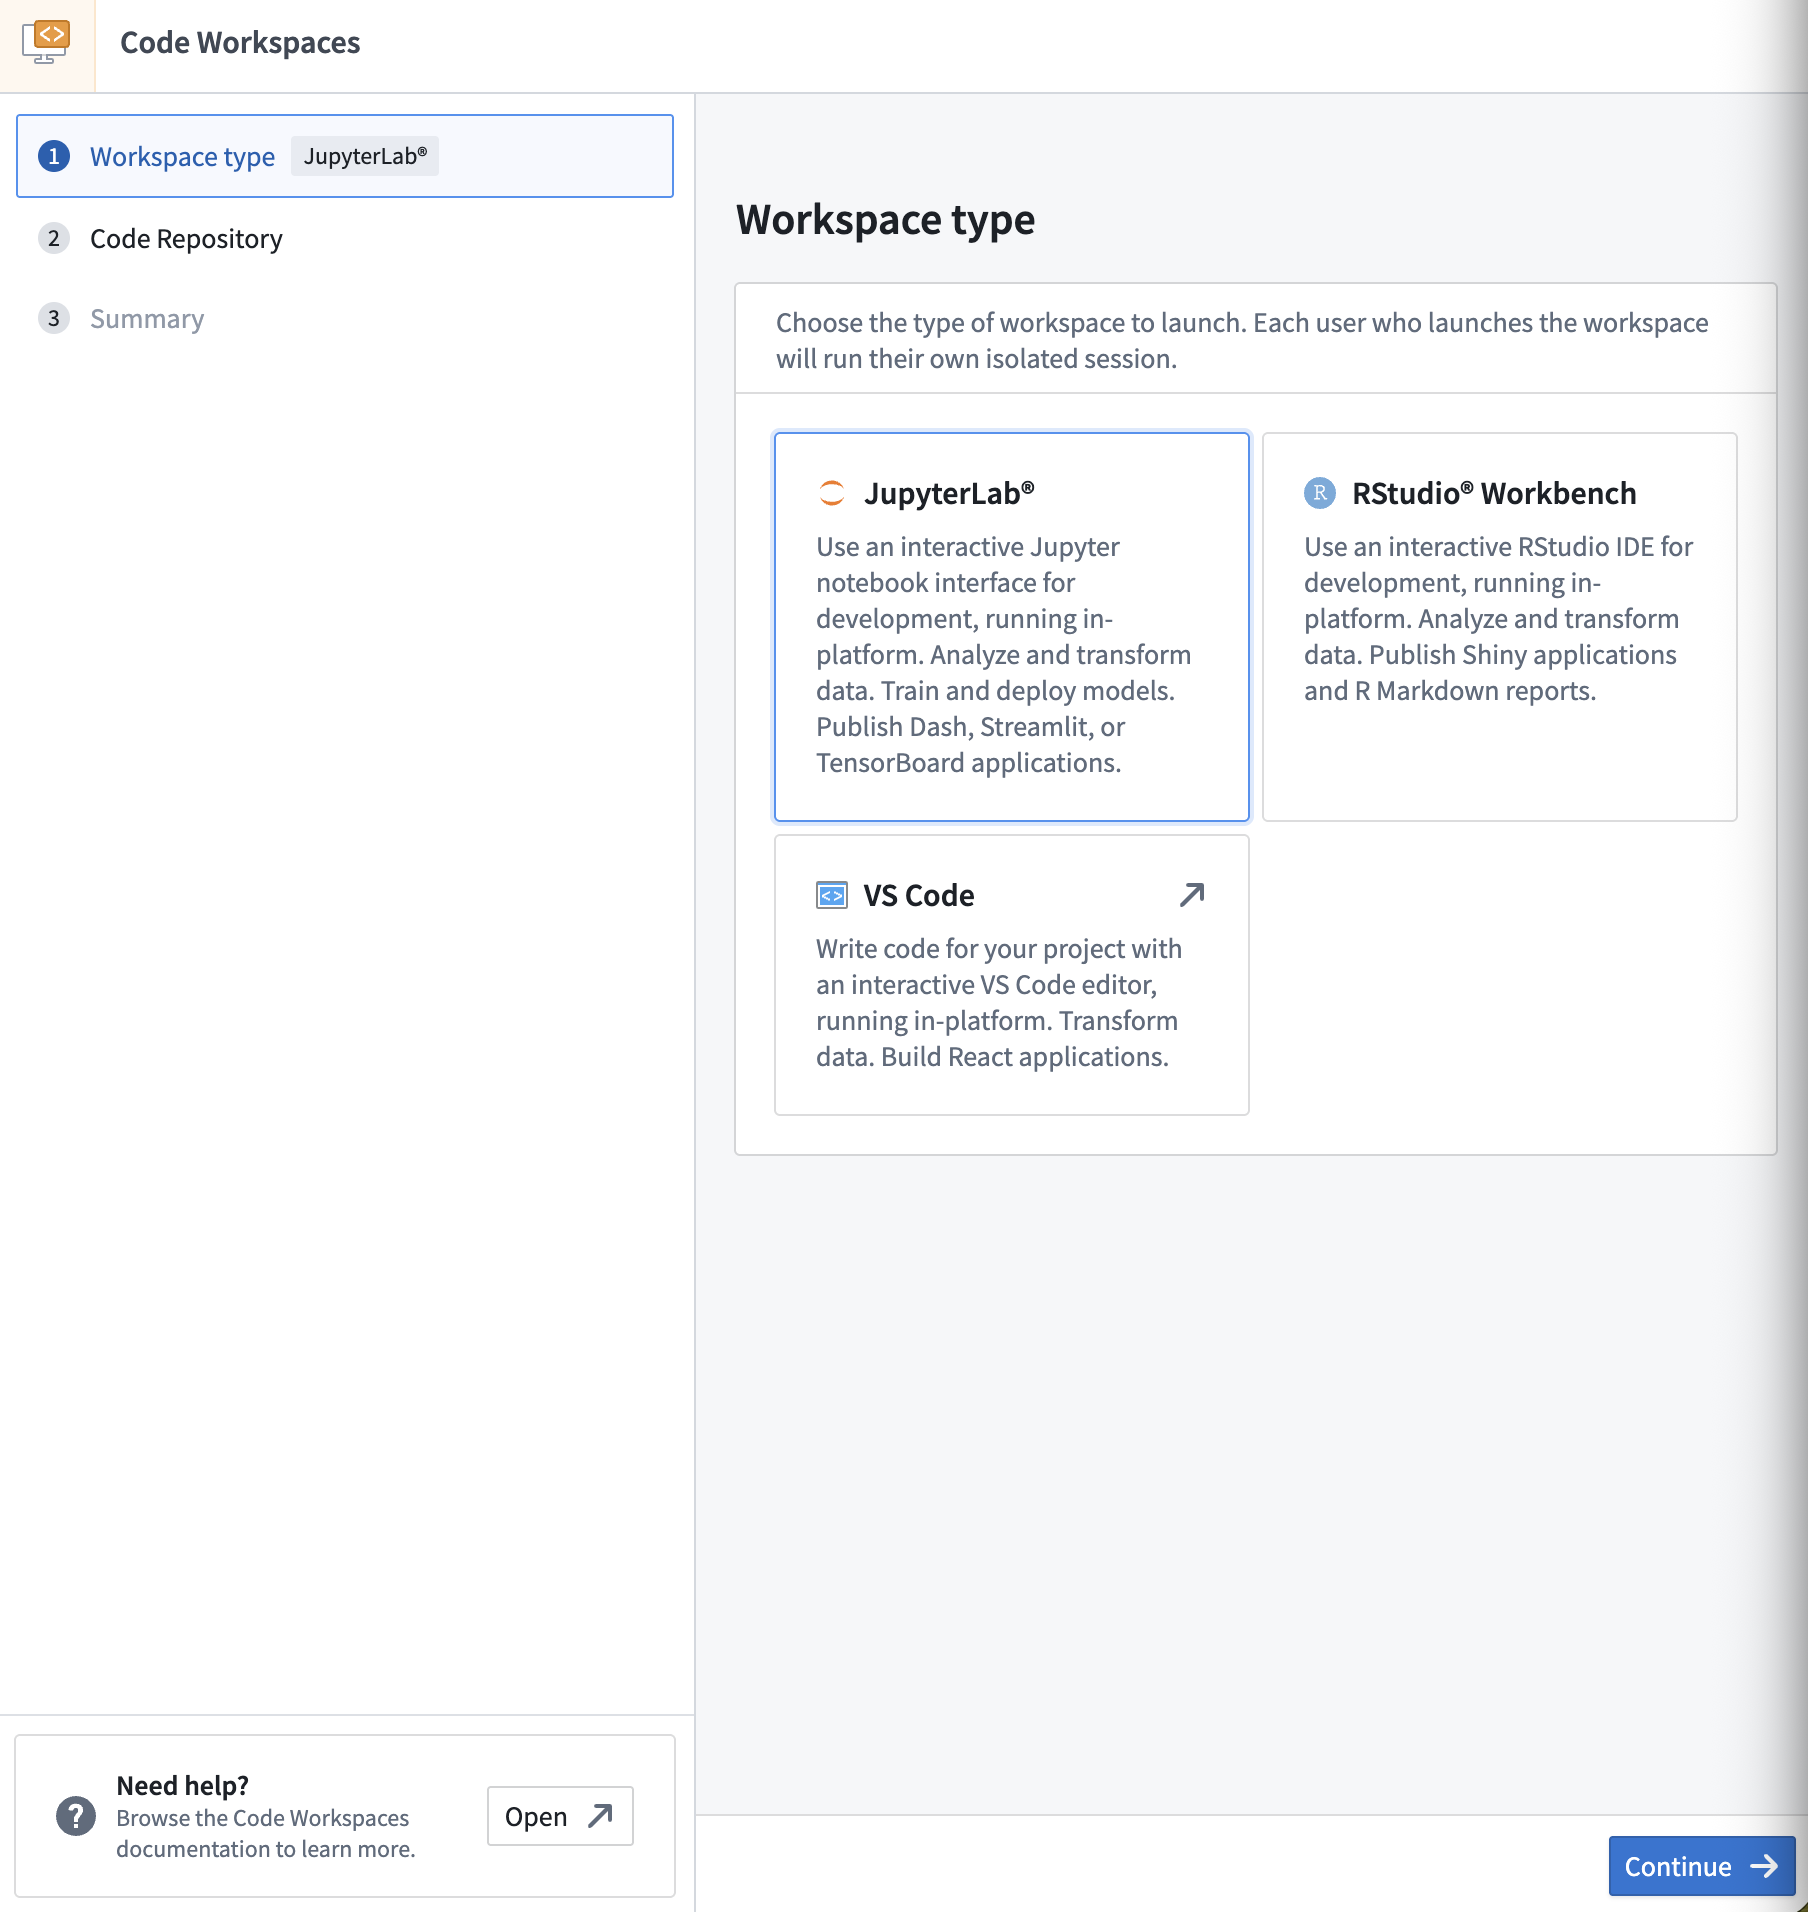
Task: Click the step 3 number badge
Action: coord(54,318)
